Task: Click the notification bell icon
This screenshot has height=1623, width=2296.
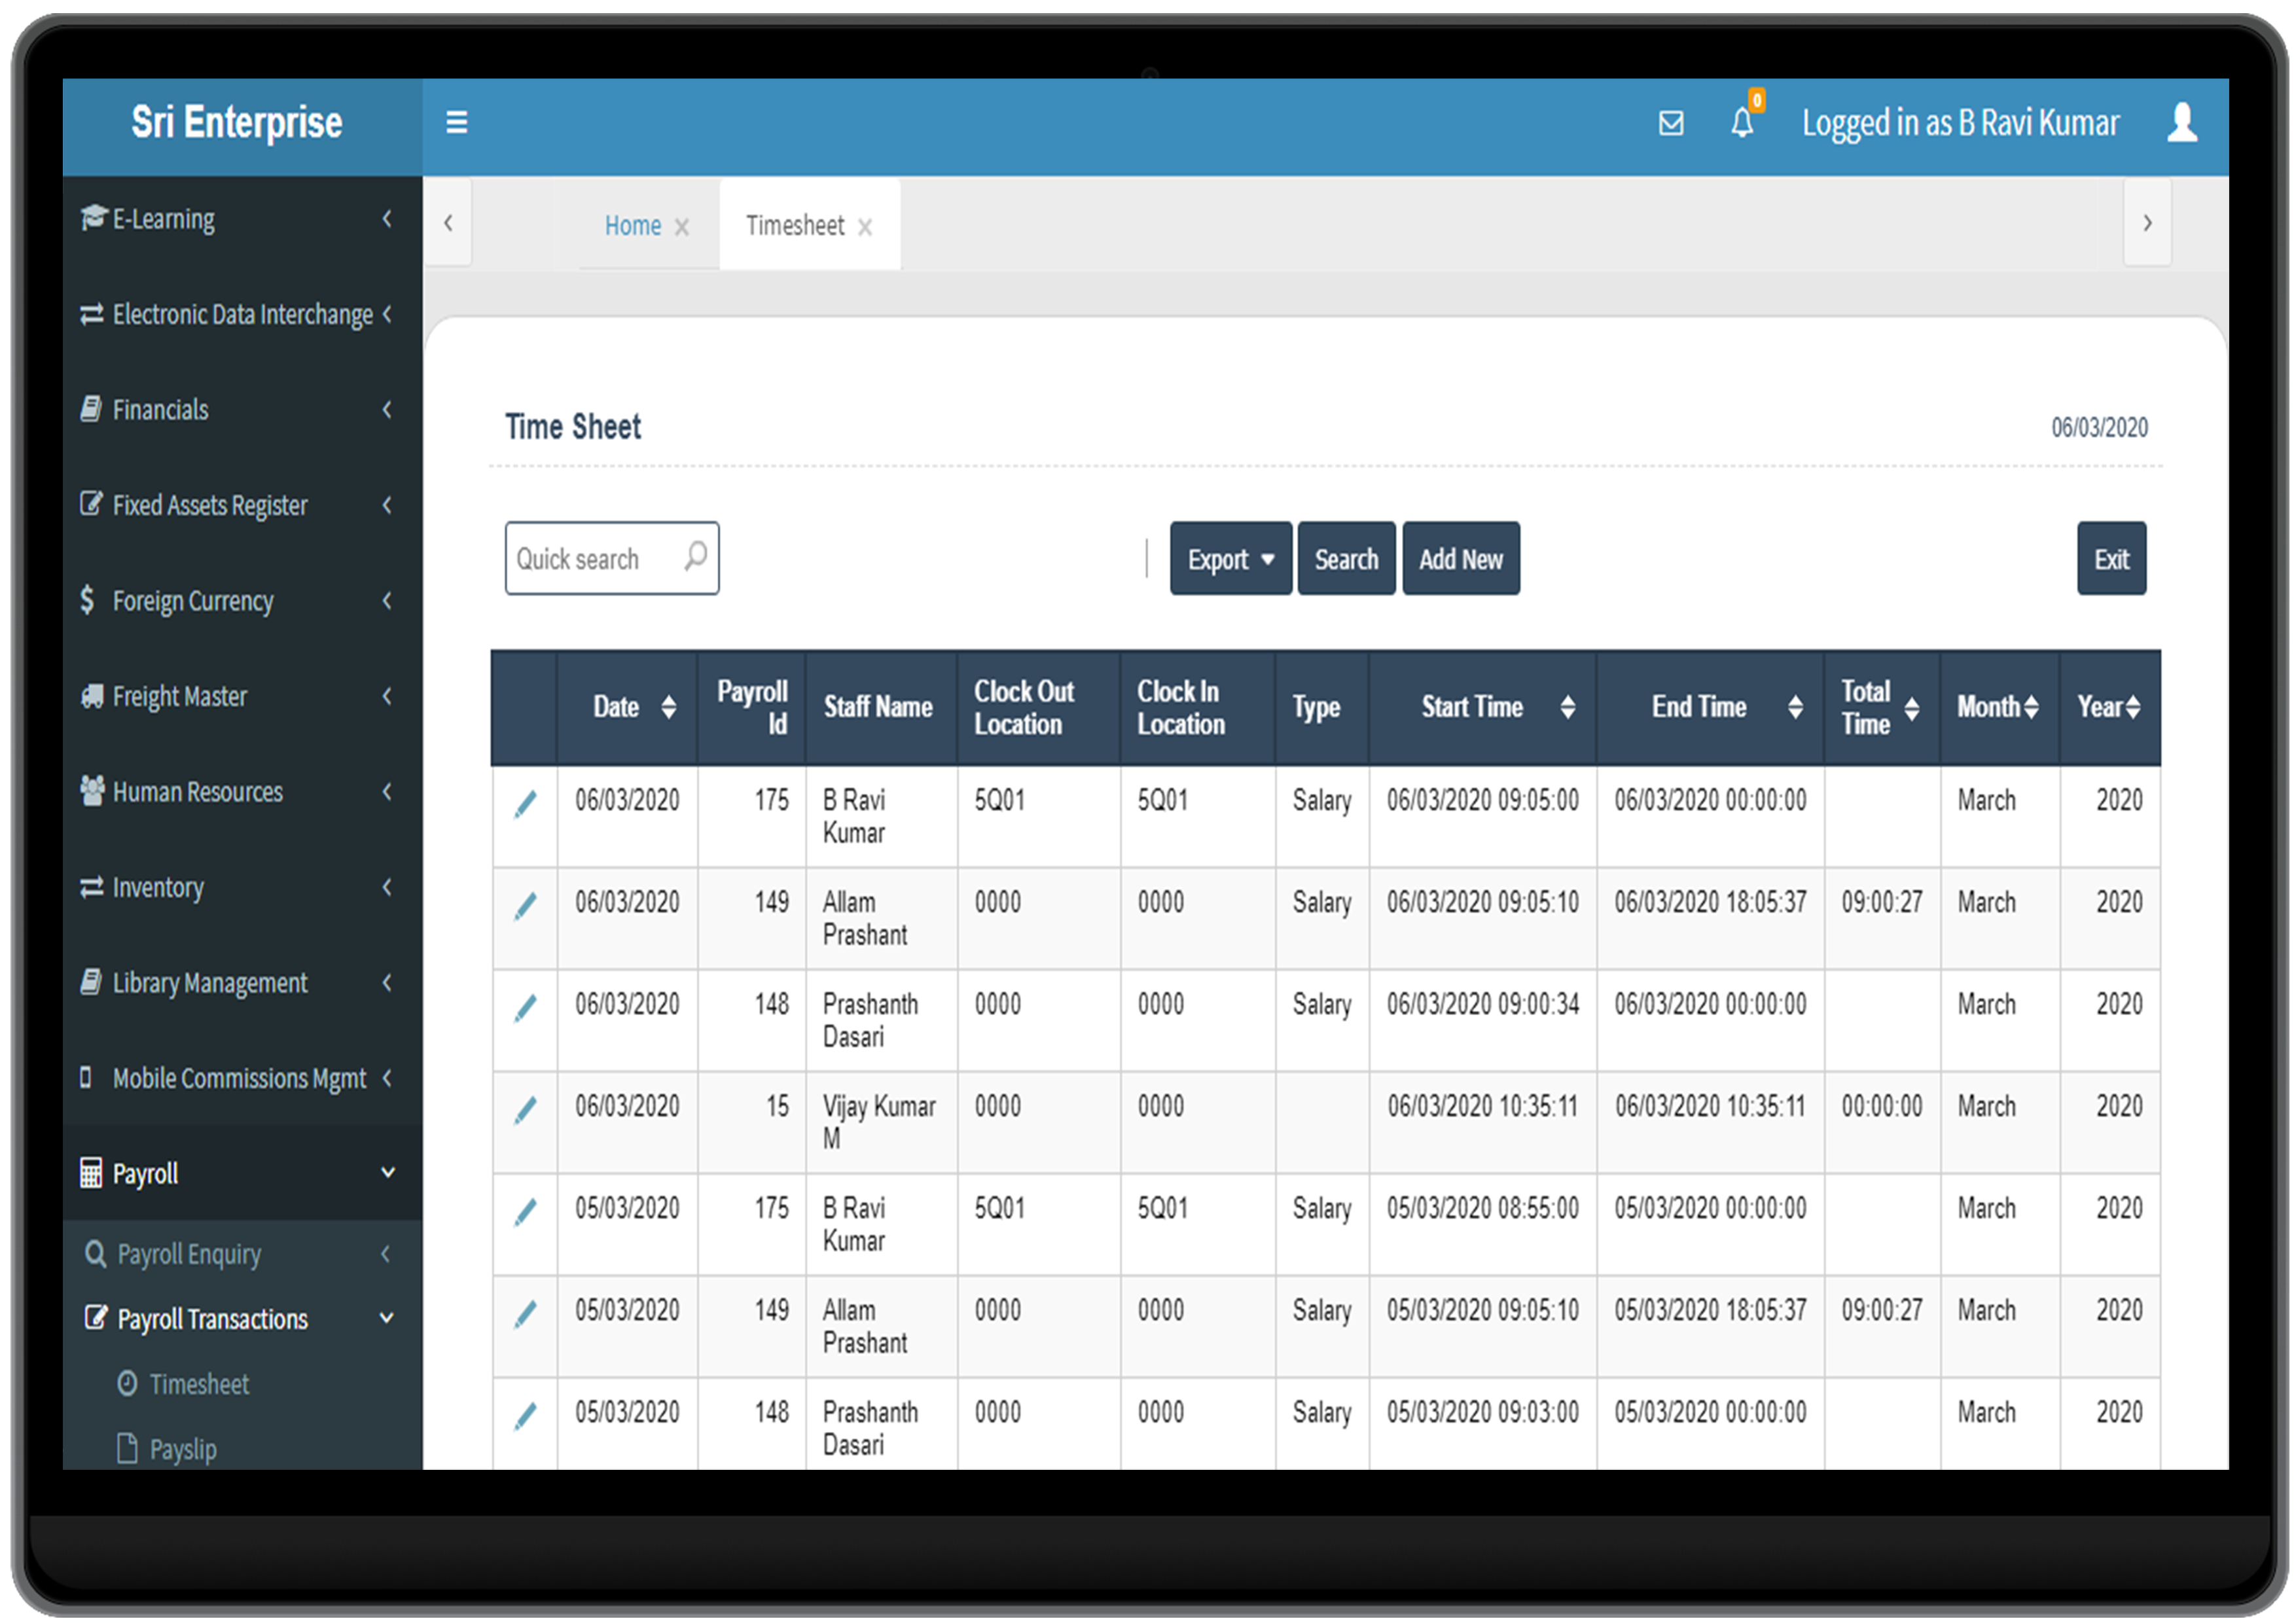Action: tap(1741, 123)
